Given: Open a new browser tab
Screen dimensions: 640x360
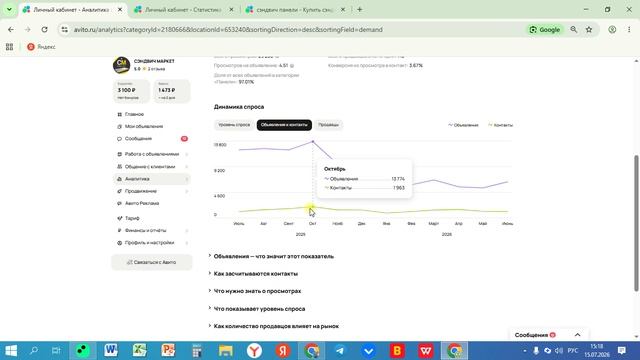Looking at the screenshot, I should (x=360, y=9).
